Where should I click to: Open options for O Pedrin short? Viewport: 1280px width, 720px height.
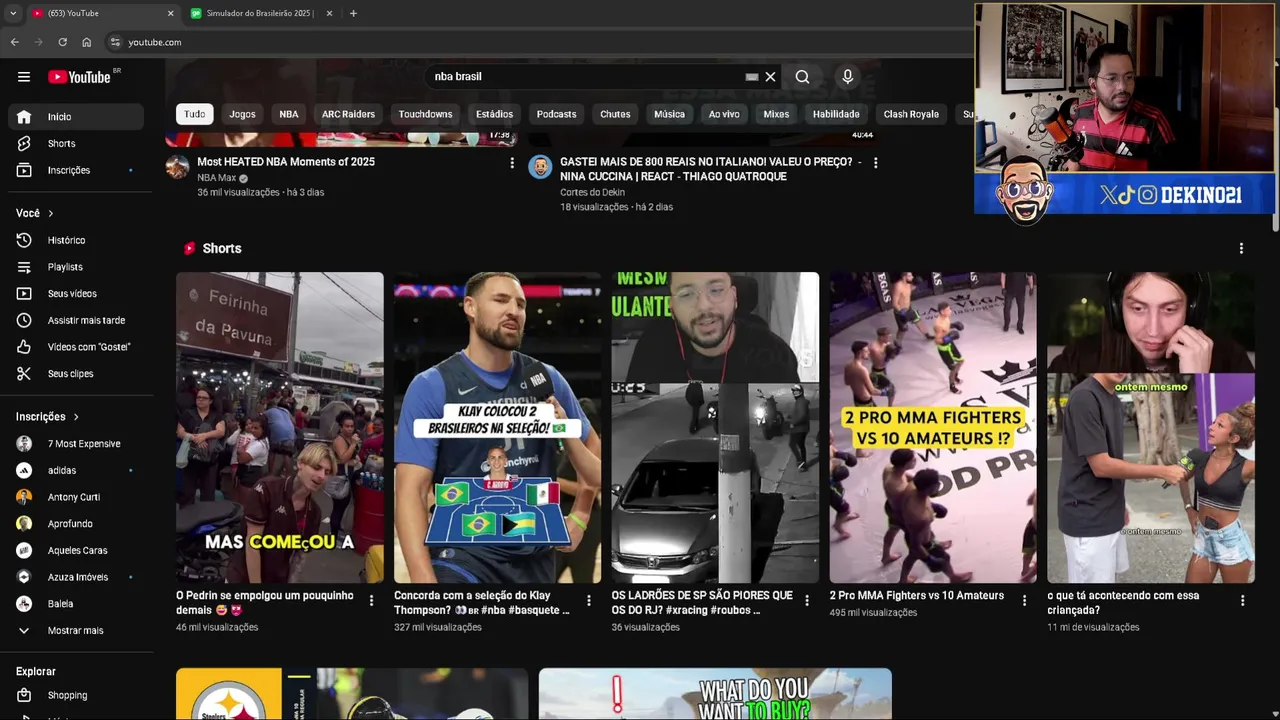[371, 601]
